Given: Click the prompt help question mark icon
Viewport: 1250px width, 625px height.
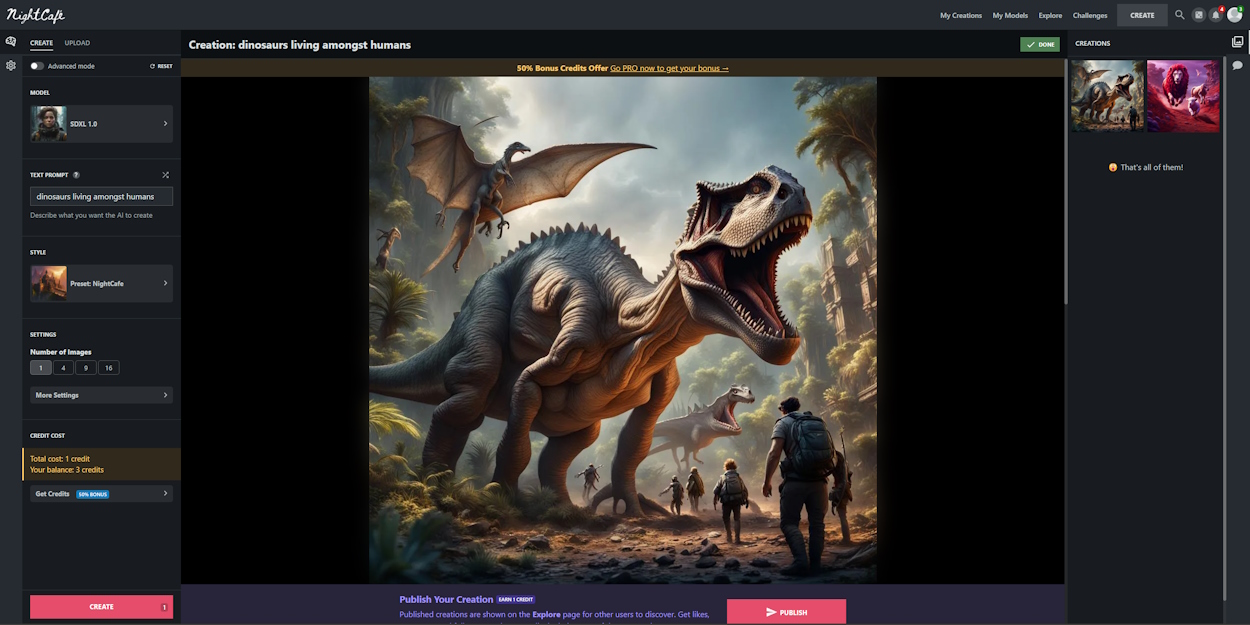Looking at the screenshot, I should [x=76, y=174].
